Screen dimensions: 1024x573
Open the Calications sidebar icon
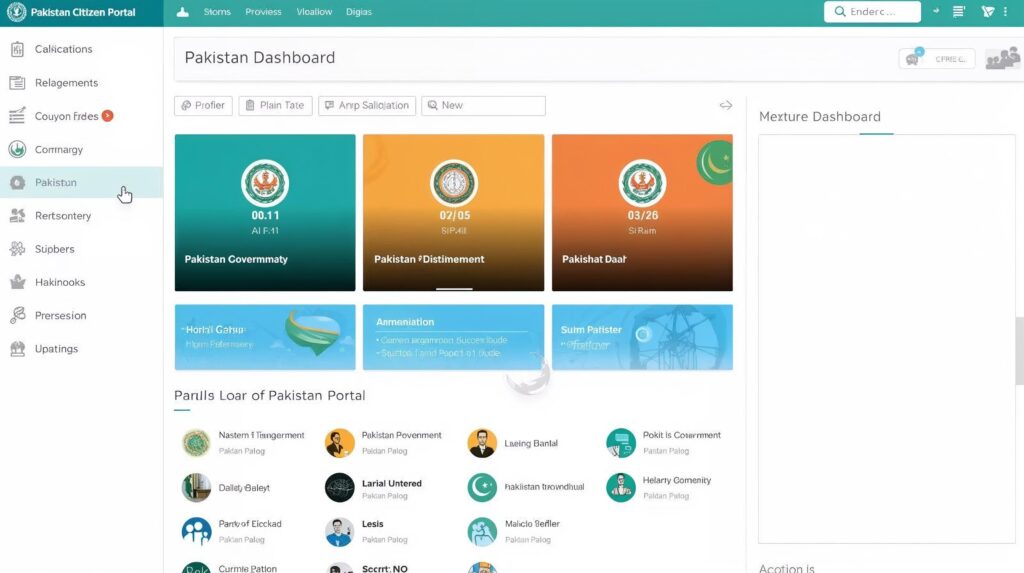(18, 49)
